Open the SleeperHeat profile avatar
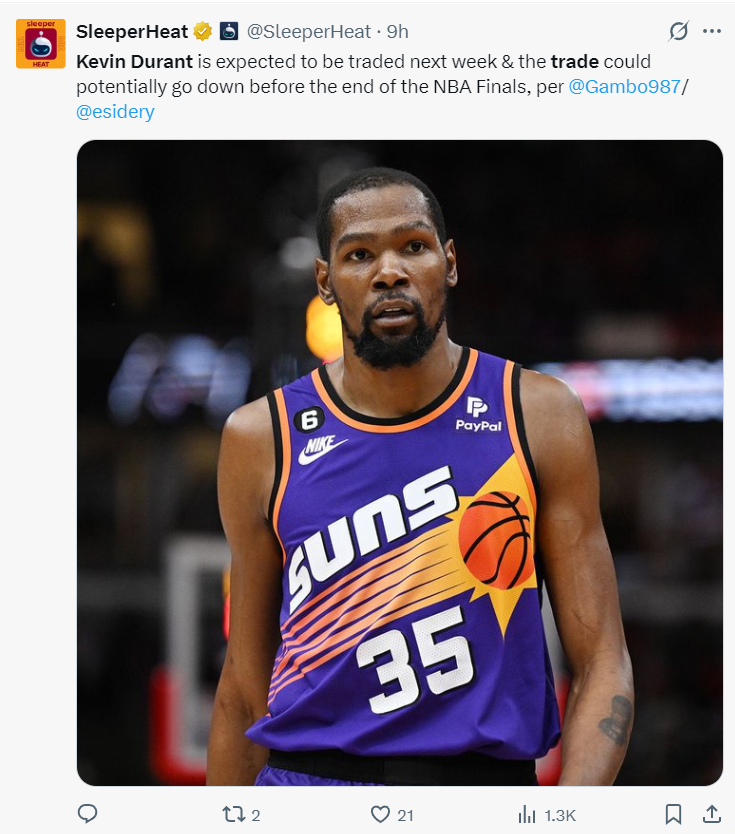 click(x=40, y=43)
